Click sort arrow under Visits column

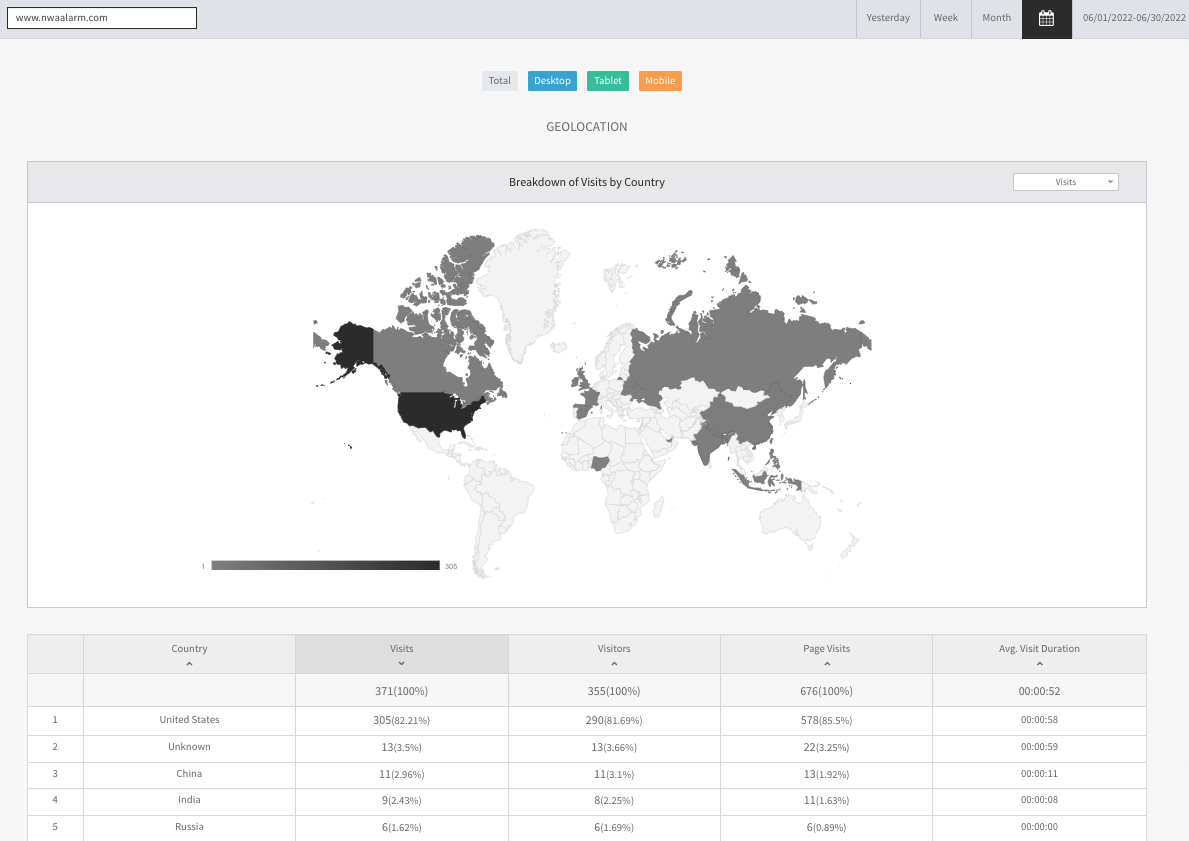(x=401, y=664)
